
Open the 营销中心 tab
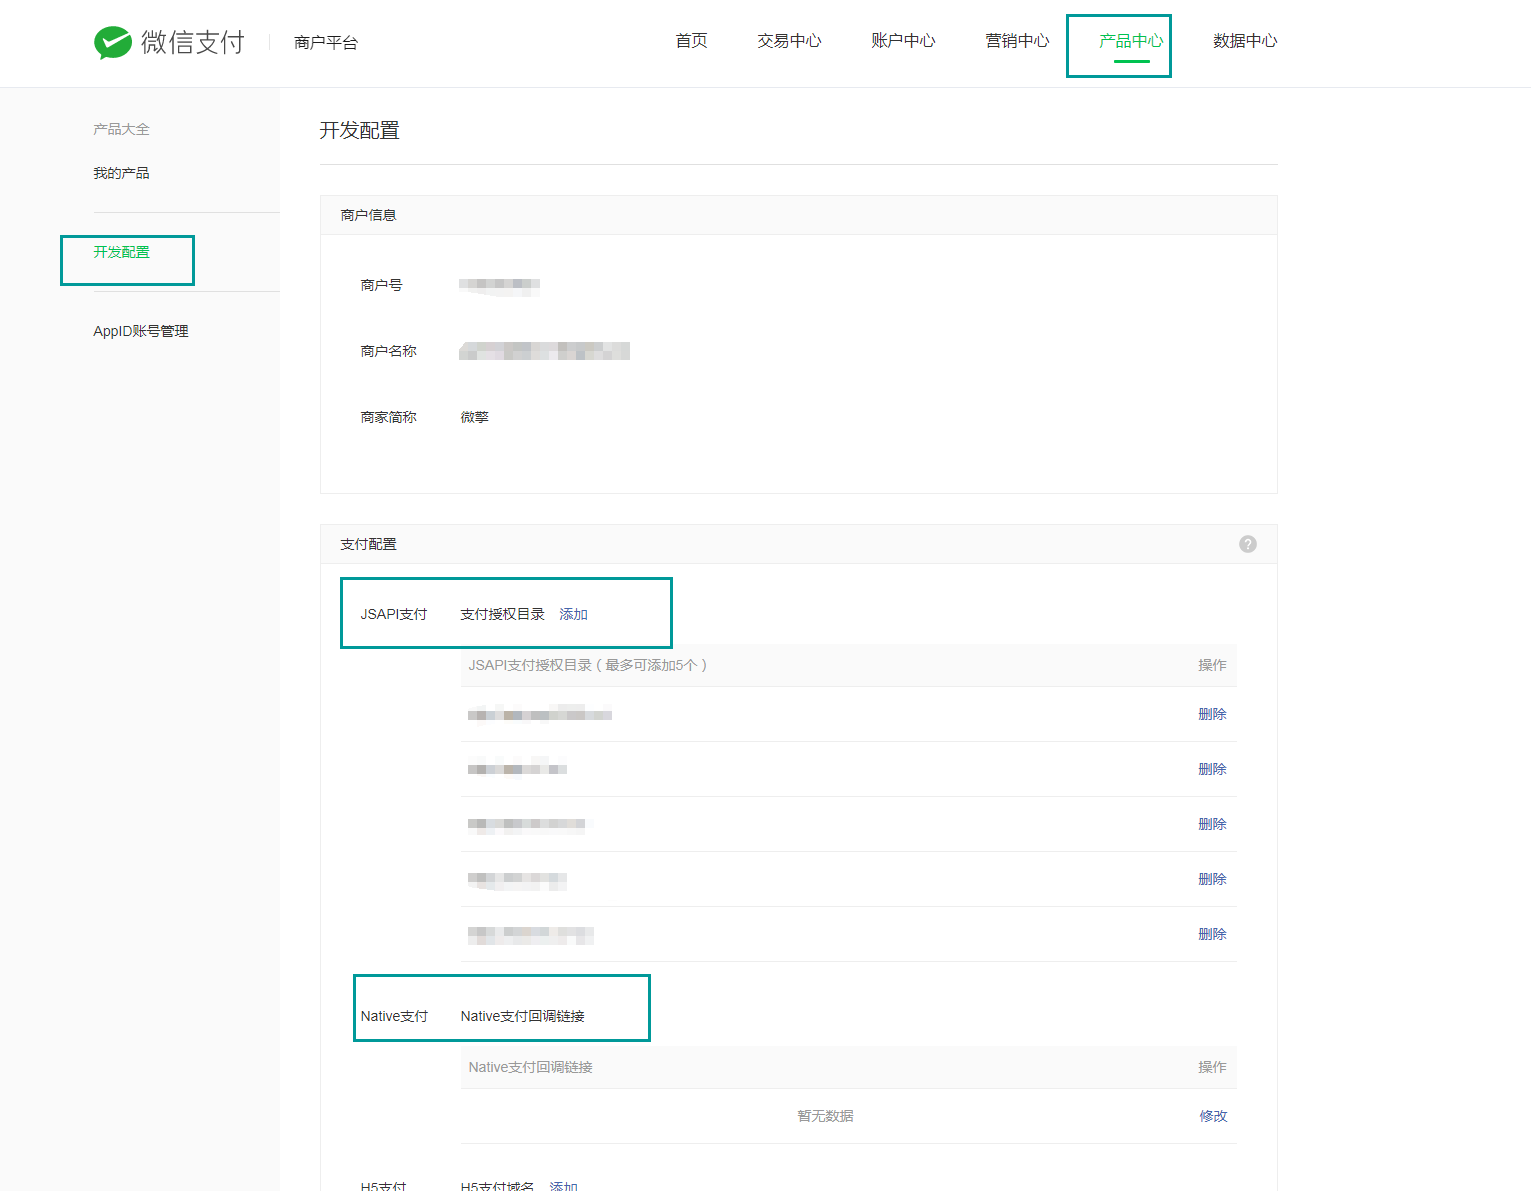(x=1017, y=41)
